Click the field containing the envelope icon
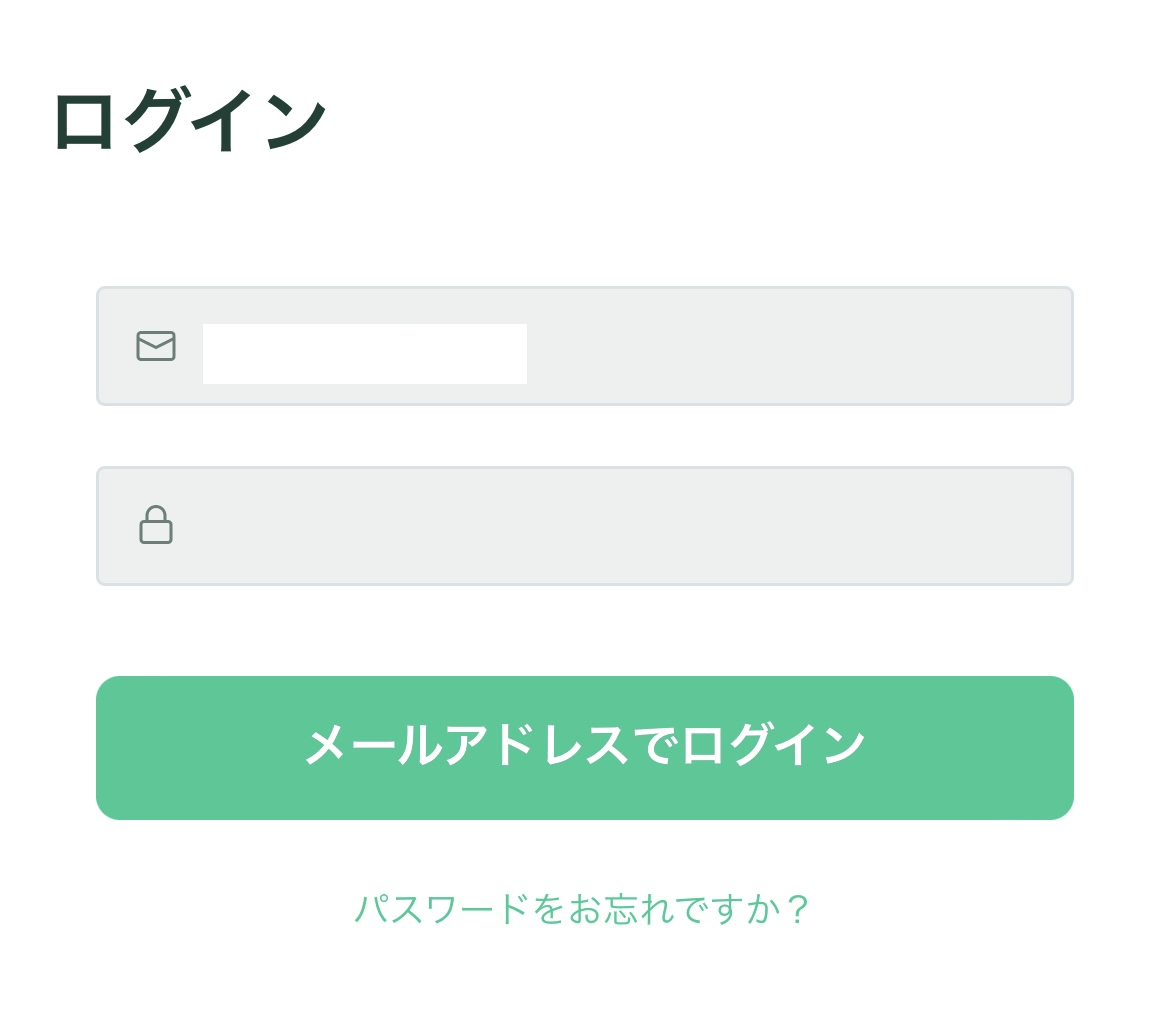This screenshot has height=1012, width=1170. point(584,346)
